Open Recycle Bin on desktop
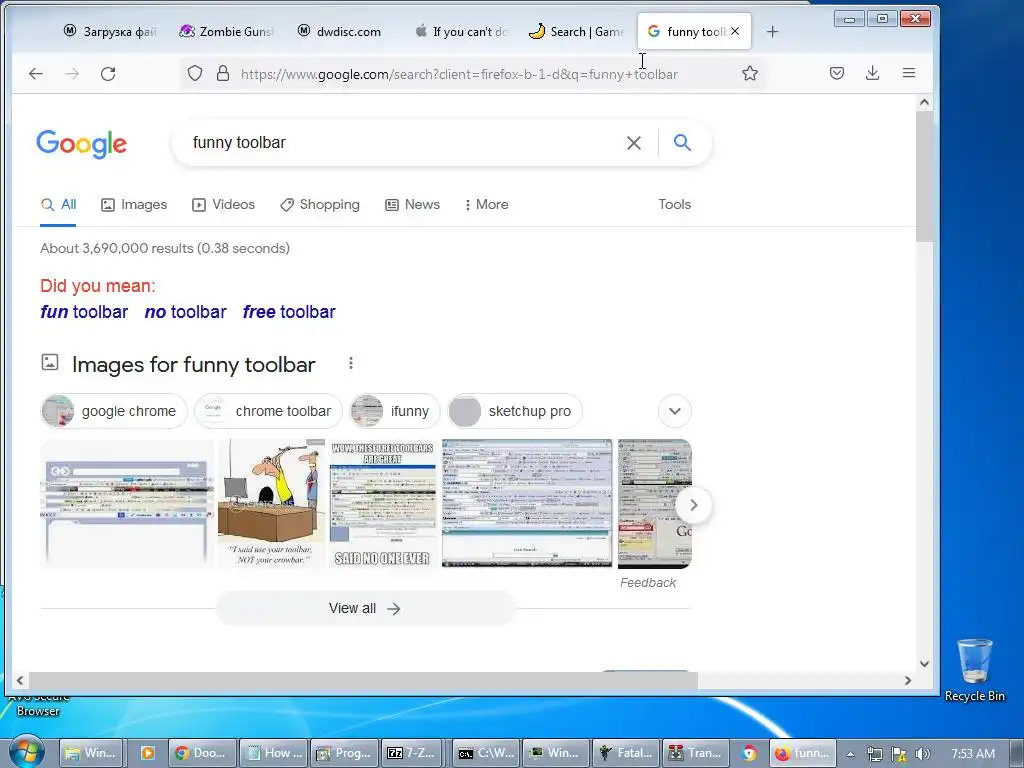 coord(974,669)
